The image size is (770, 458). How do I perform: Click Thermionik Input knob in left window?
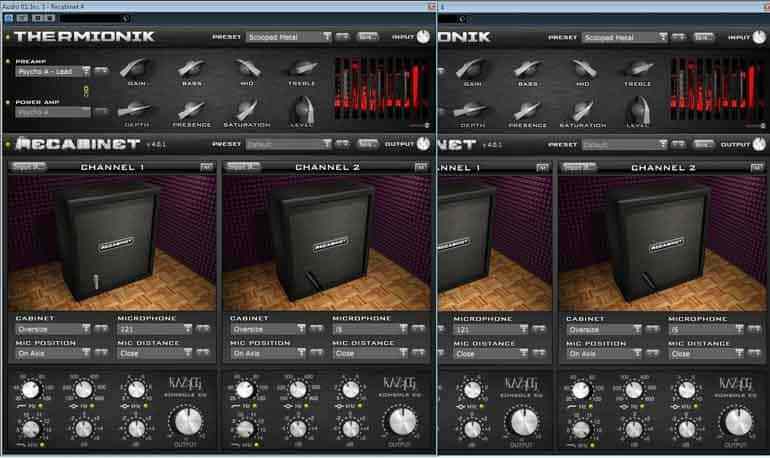pos(423,37)
